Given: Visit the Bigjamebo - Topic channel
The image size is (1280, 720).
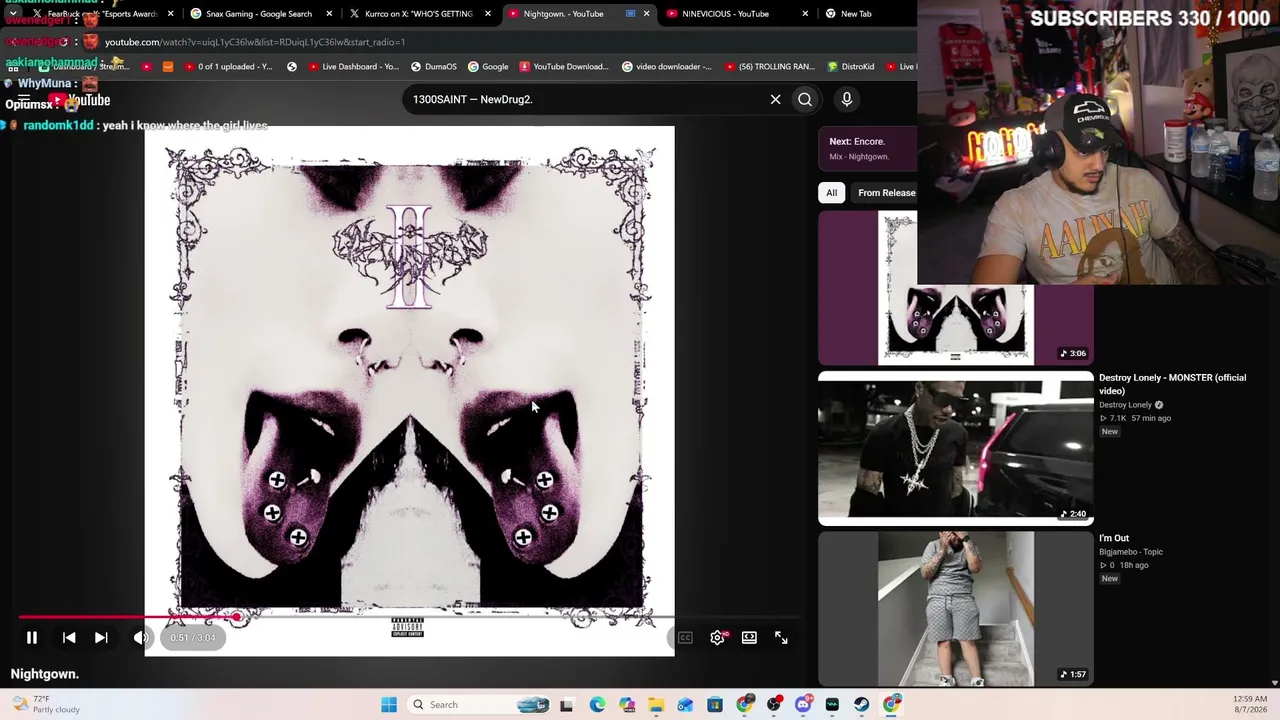Looking at the screenshot, I should point(1131,552).
